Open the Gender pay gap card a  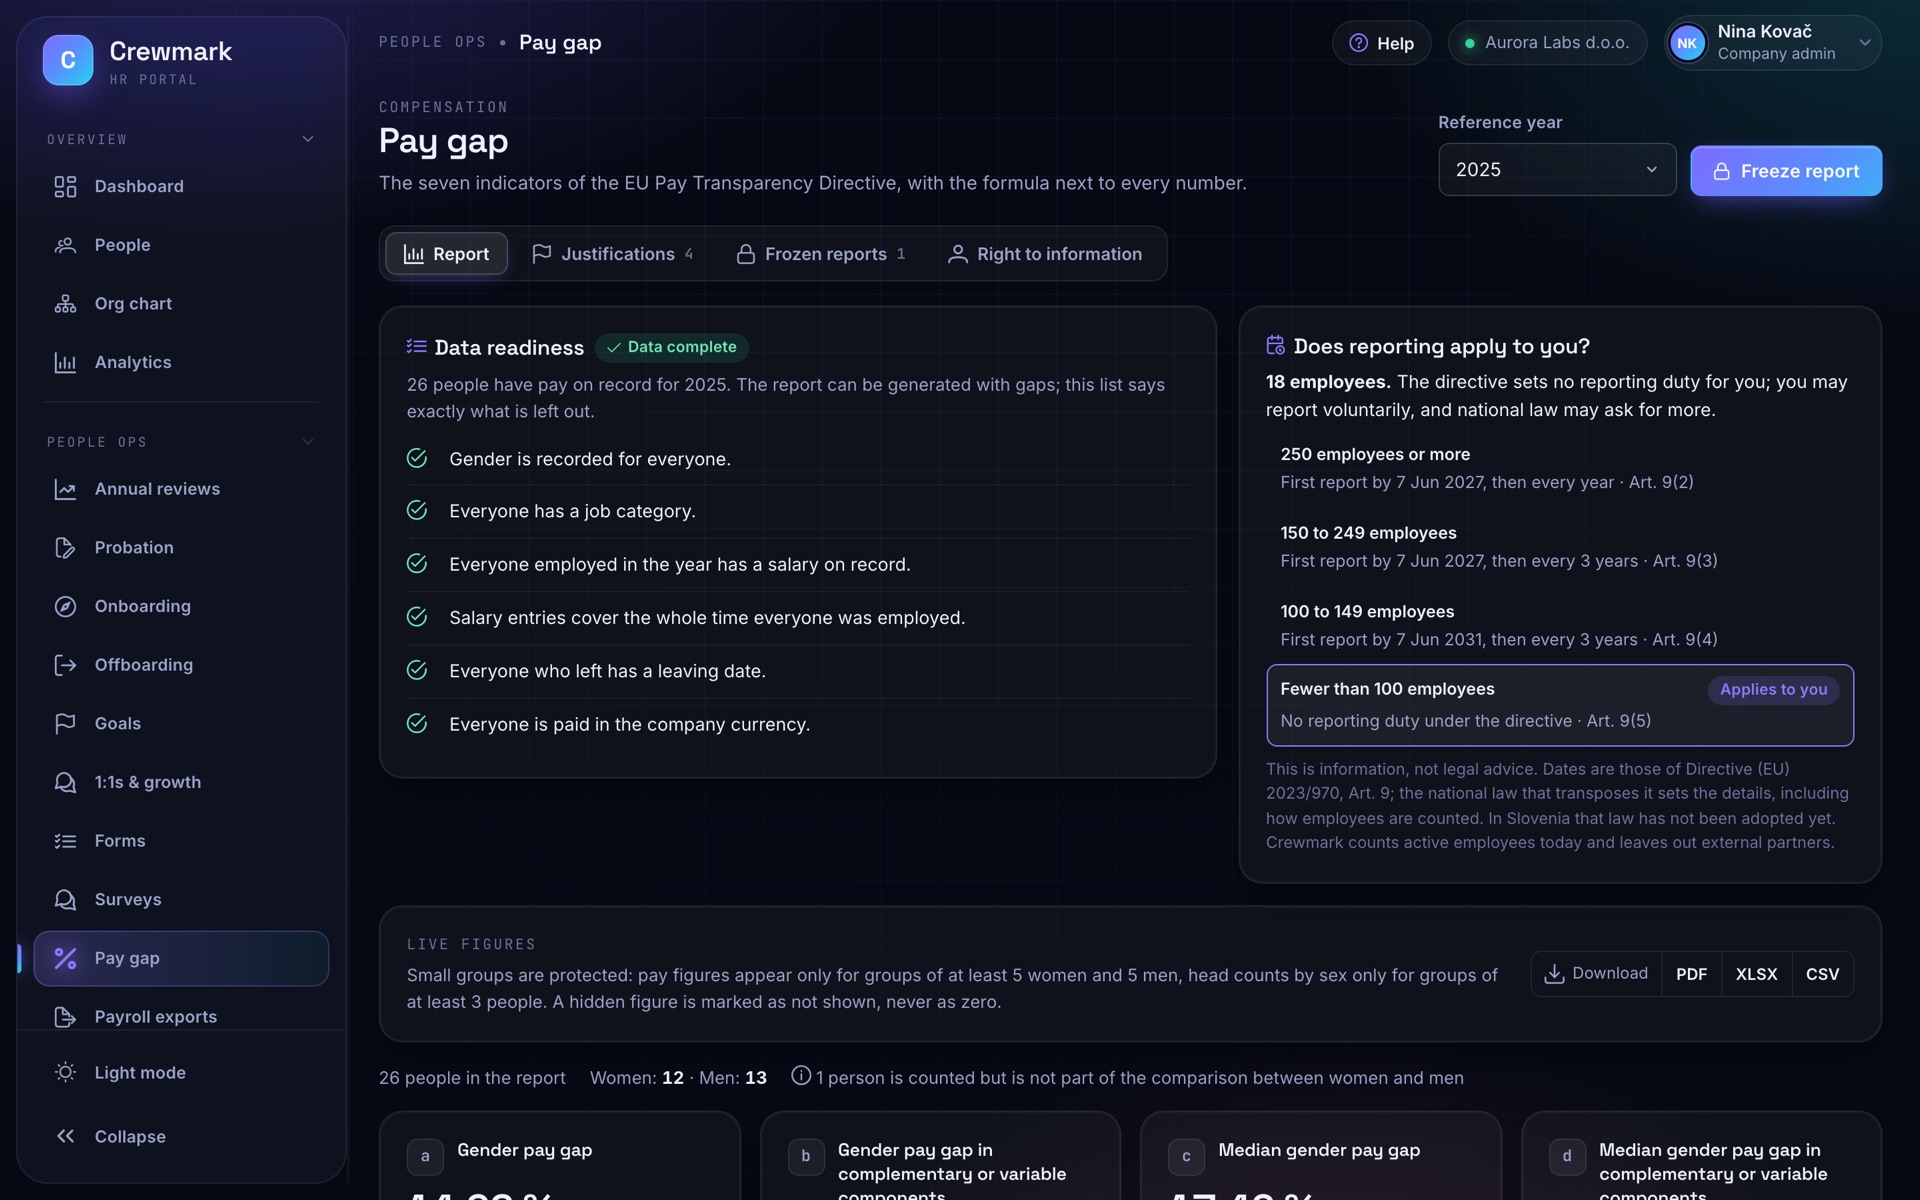coord(560,1155)
